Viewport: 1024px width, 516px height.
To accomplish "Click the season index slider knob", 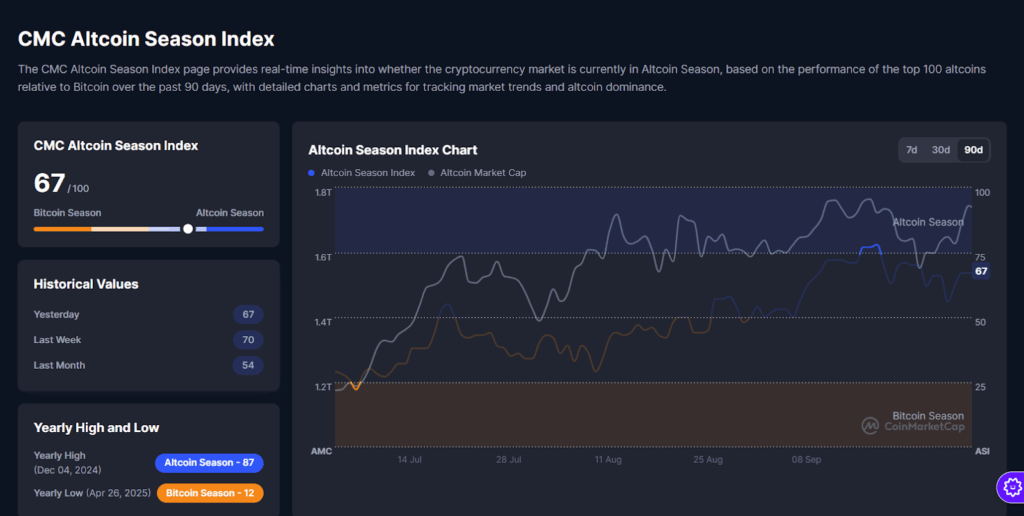I will pyautogui.click(x=188, y=229).
